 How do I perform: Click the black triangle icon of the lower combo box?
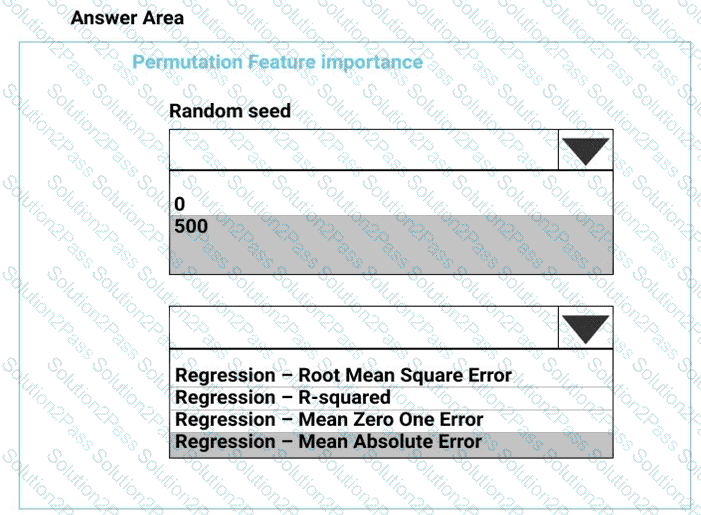coord(586,329)
